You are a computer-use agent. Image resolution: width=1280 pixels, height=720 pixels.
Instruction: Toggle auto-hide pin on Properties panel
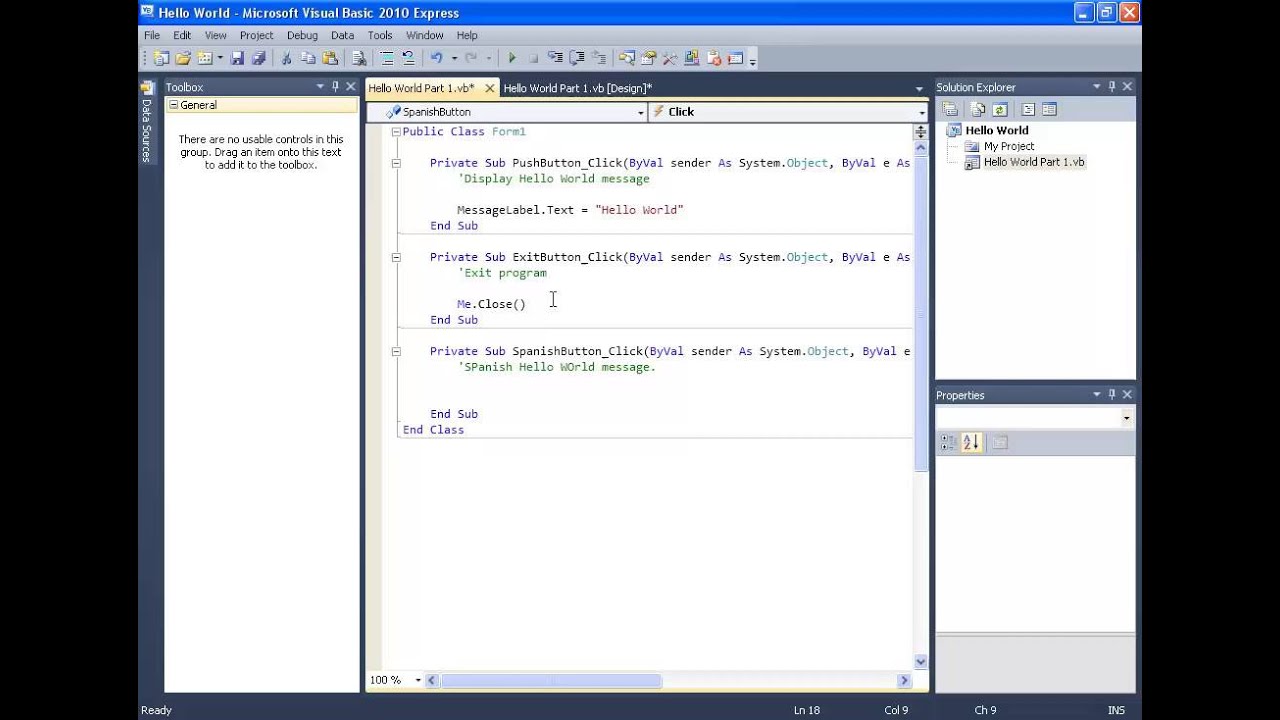coord(1112,395)
